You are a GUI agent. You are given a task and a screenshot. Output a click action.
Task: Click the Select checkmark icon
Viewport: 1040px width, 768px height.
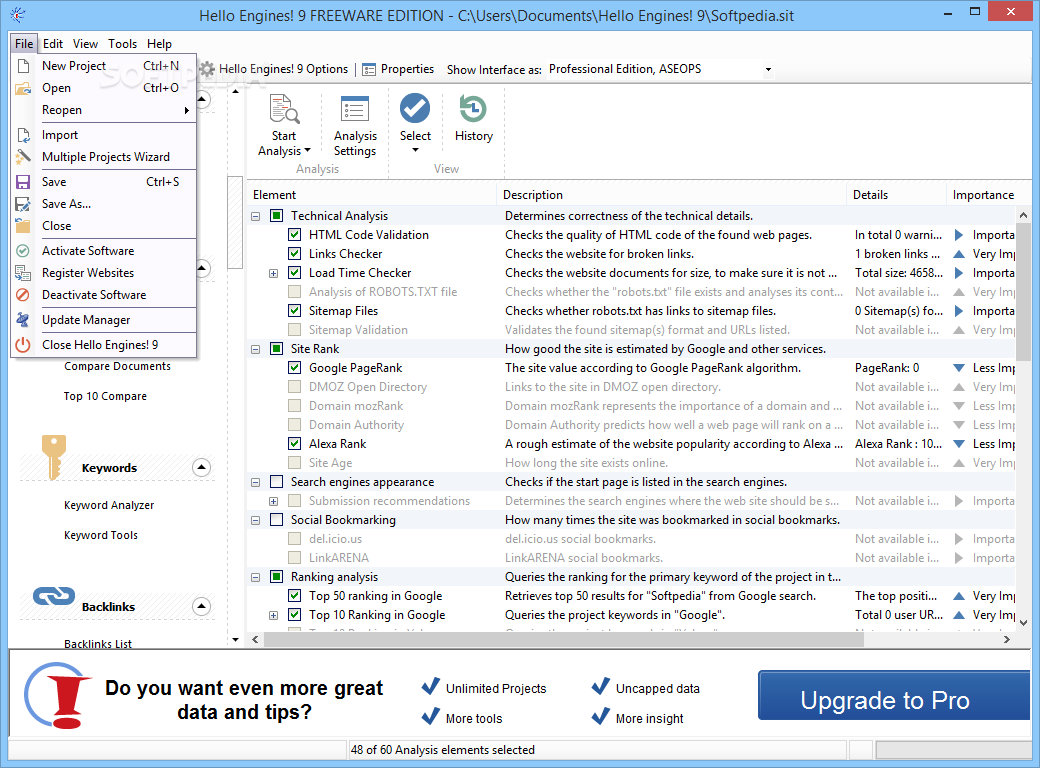[415, 108]
